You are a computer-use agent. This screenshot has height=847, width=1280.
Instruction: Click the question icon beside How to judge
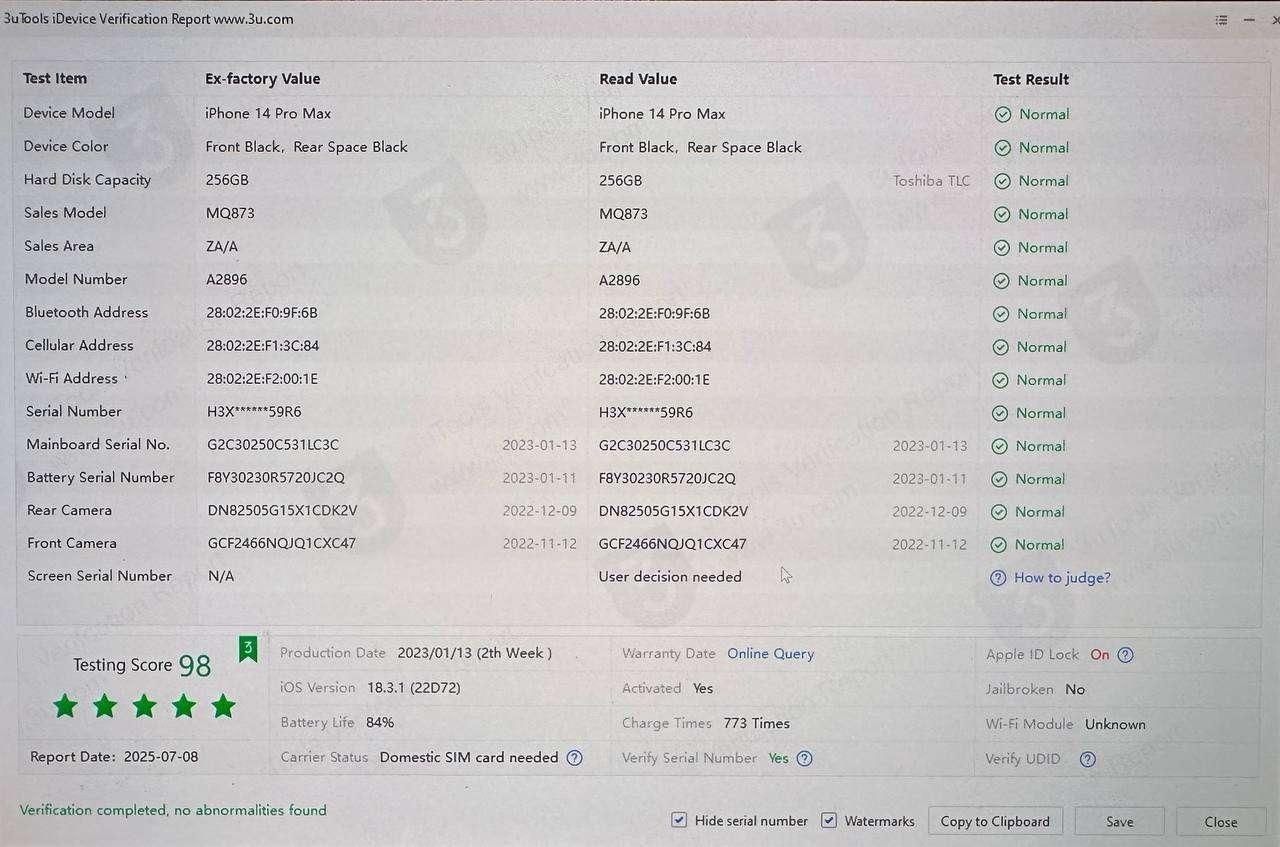(x=998, y=578)
